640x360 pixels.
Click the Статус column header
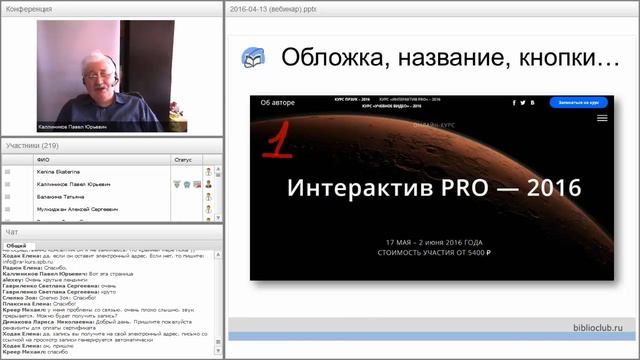tap(187, 160)
